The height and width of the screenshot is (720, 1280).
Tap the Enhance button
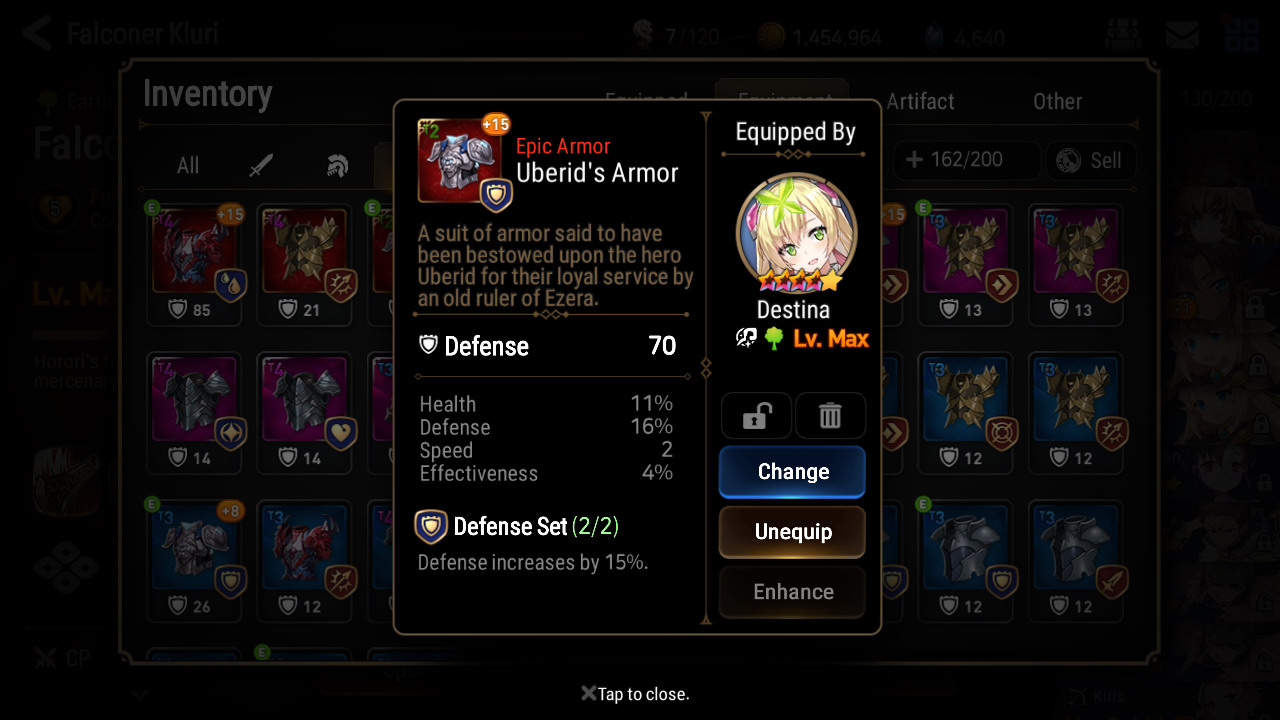(792, 592)
